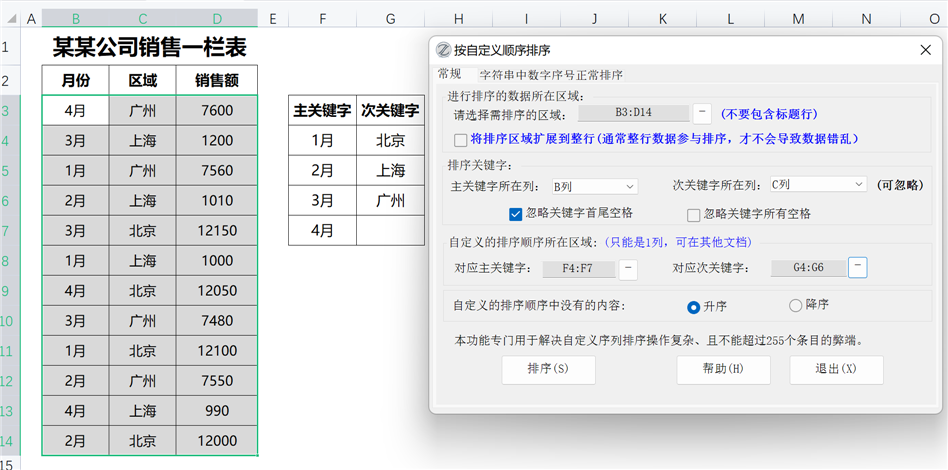Screen dimensions: 948x470
Task: Click the sort dialog's title bar logo icon
Action: click(443, 50)
